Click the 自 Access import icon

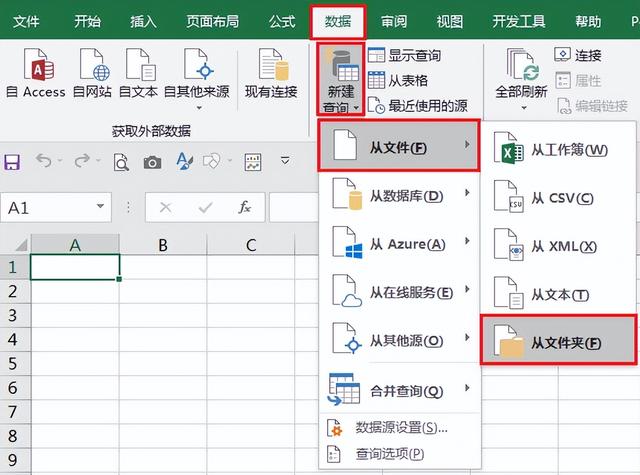pyautogui.click(x=36, y=72)
